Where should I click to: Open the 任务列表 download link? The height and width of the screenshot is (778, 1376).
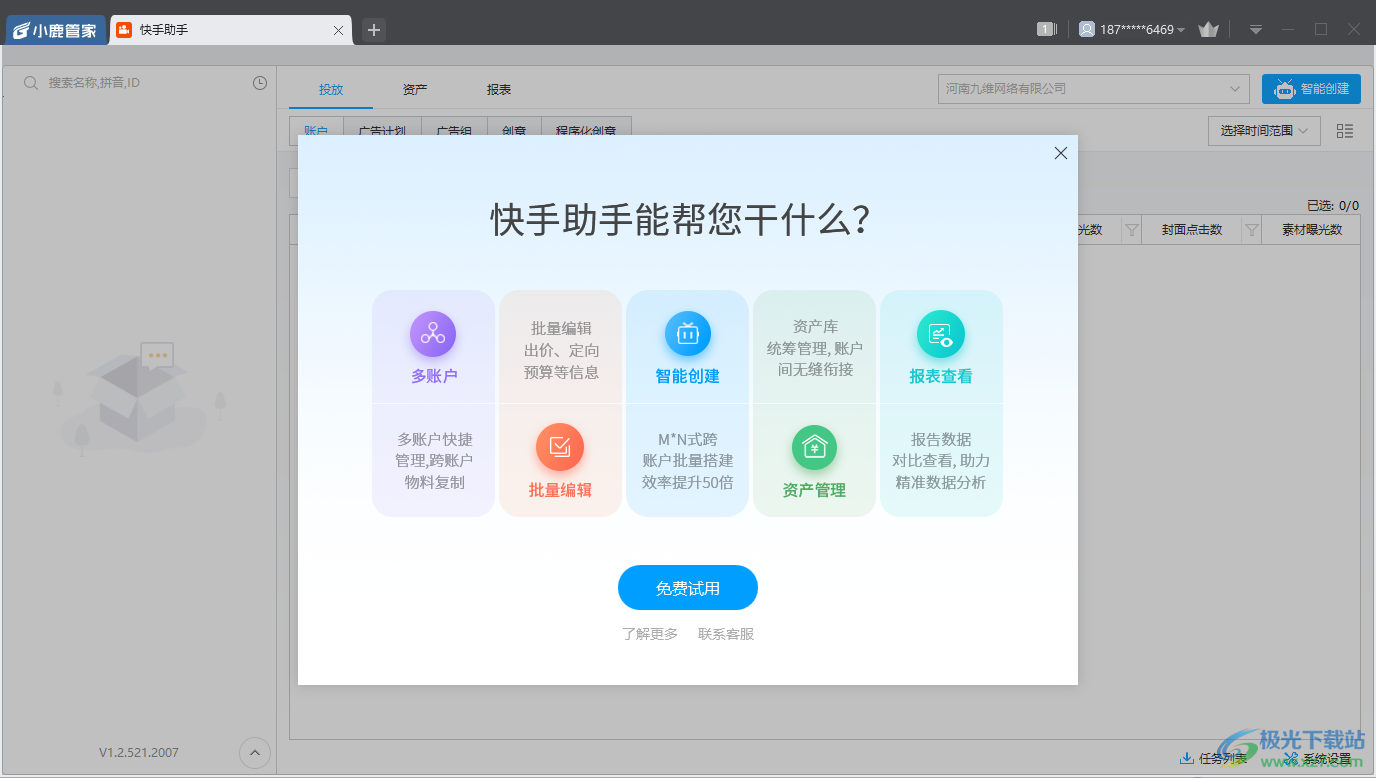pos(1214,758)
